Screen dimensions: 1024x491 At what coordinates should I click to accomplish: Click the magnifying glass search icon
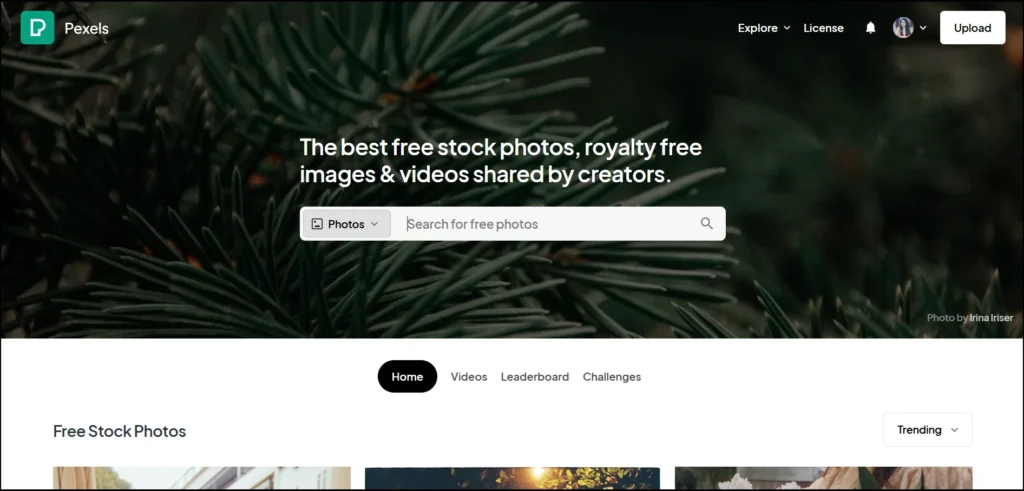click(707, 223)
